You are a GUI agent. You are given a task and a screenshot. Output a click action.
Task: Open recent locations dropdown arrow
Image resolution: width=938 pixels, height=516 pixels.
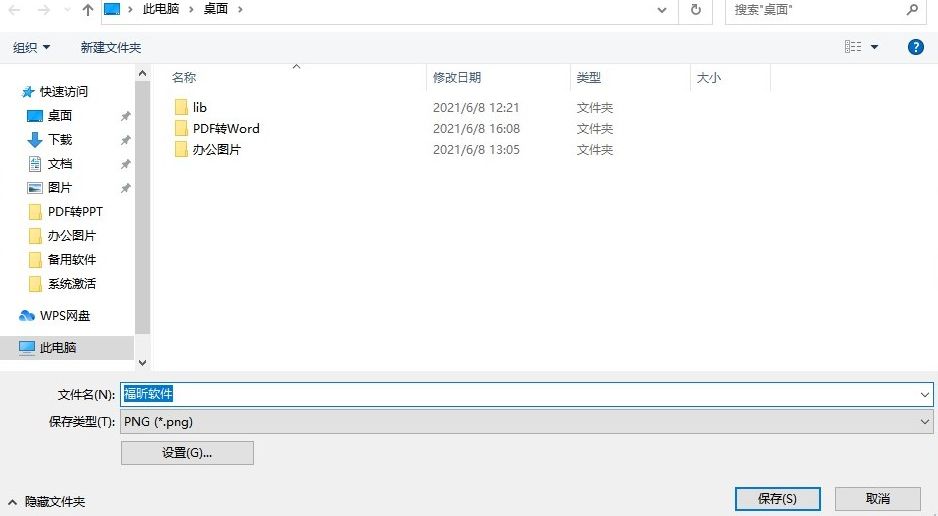(x=66, y=10)
